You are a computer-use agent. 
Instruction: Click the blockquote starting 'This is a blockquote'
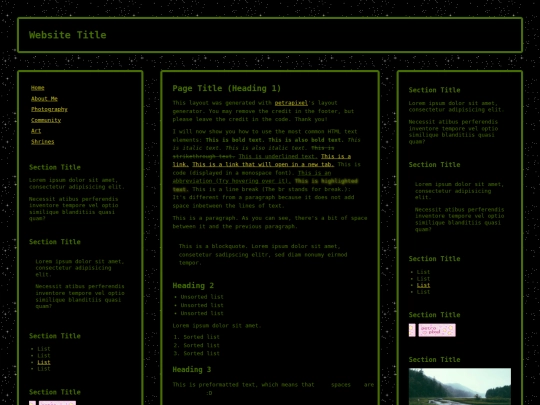263,255
